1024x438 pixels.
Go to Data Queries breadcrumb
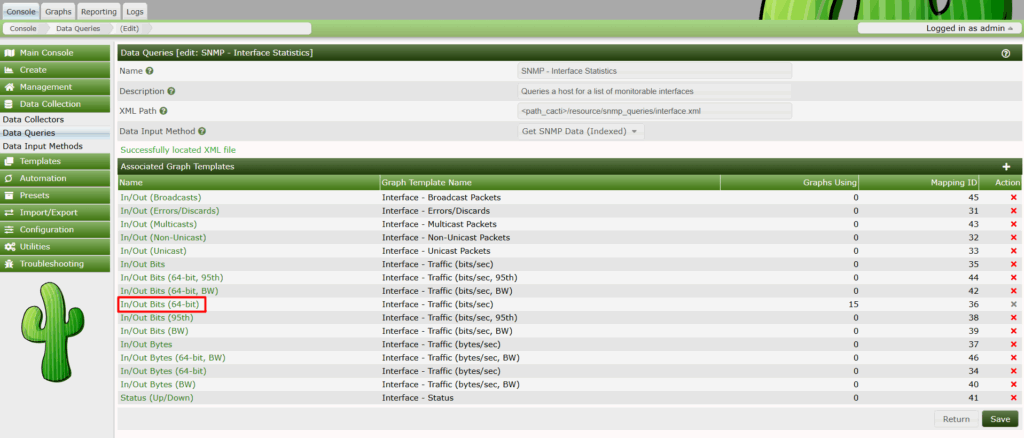pyautogui.click(x=78, y=29)
